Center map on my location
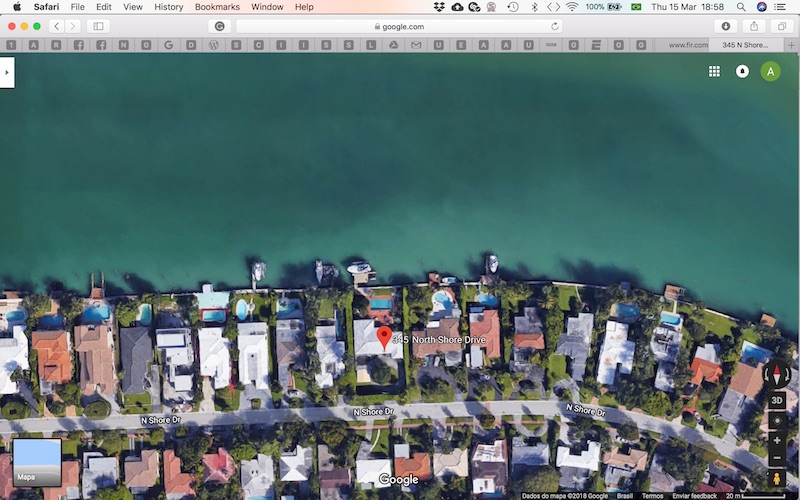The image size is (800, 500). [777, 421]
